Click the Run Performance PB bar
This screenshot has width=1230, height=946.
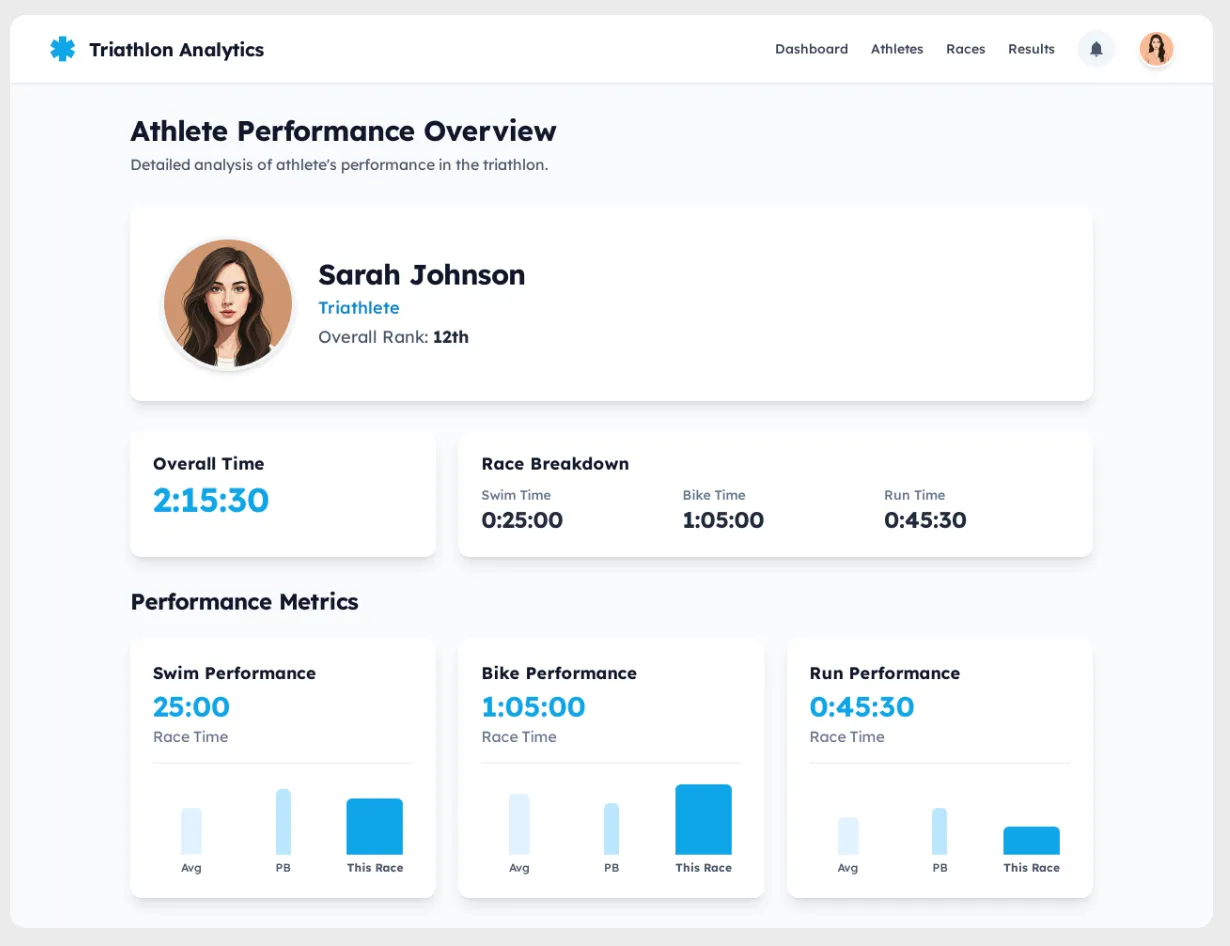tap(939, 832)
